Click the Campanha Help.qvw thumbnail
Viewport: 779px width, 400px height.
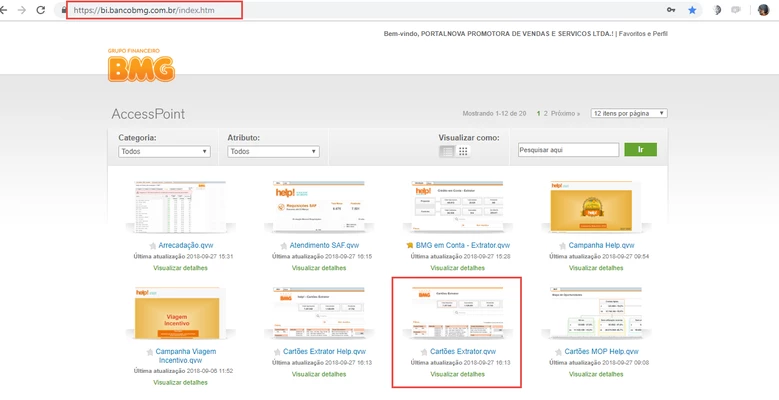(596, 206)
